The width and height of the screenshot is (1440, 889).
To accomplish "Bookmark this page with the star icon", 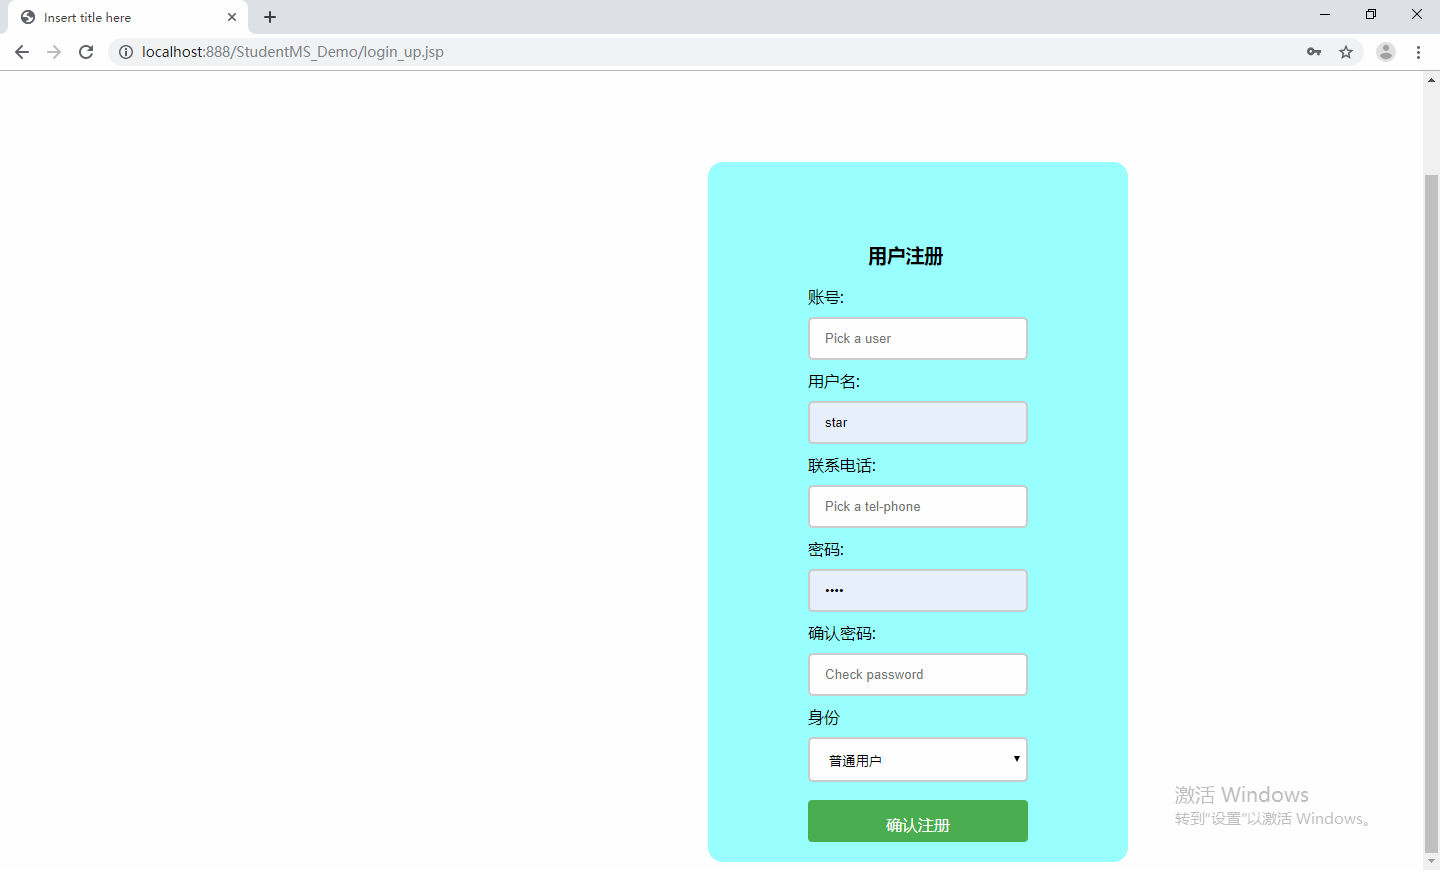I will 1346,52.
